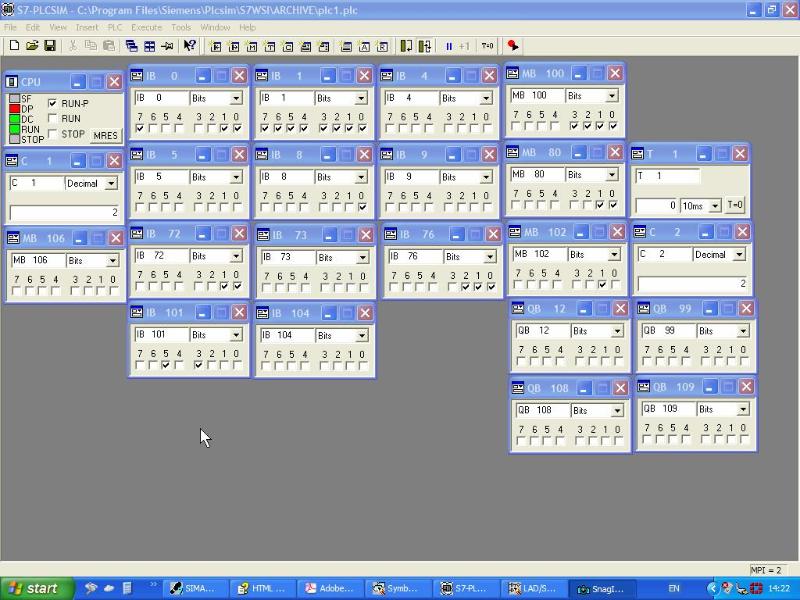Open the format dropdown of C 1
Image resolution: width=800 pixels, height=600 pixels.
tap(111, 184)
